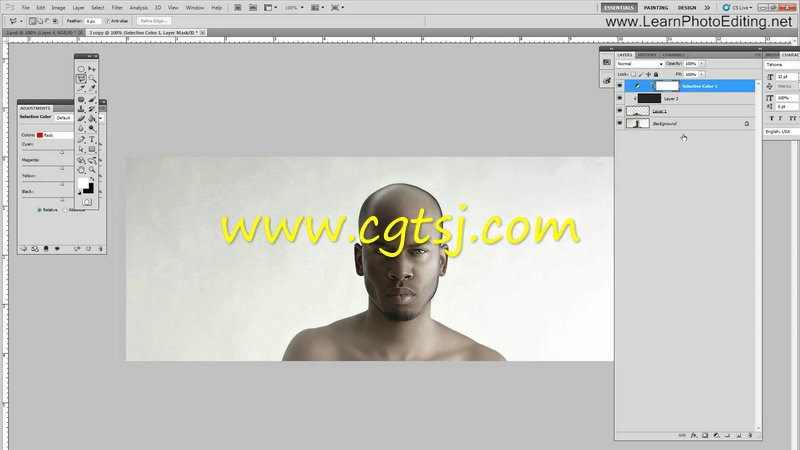Click the Essentials workspace button

point(619,8)
